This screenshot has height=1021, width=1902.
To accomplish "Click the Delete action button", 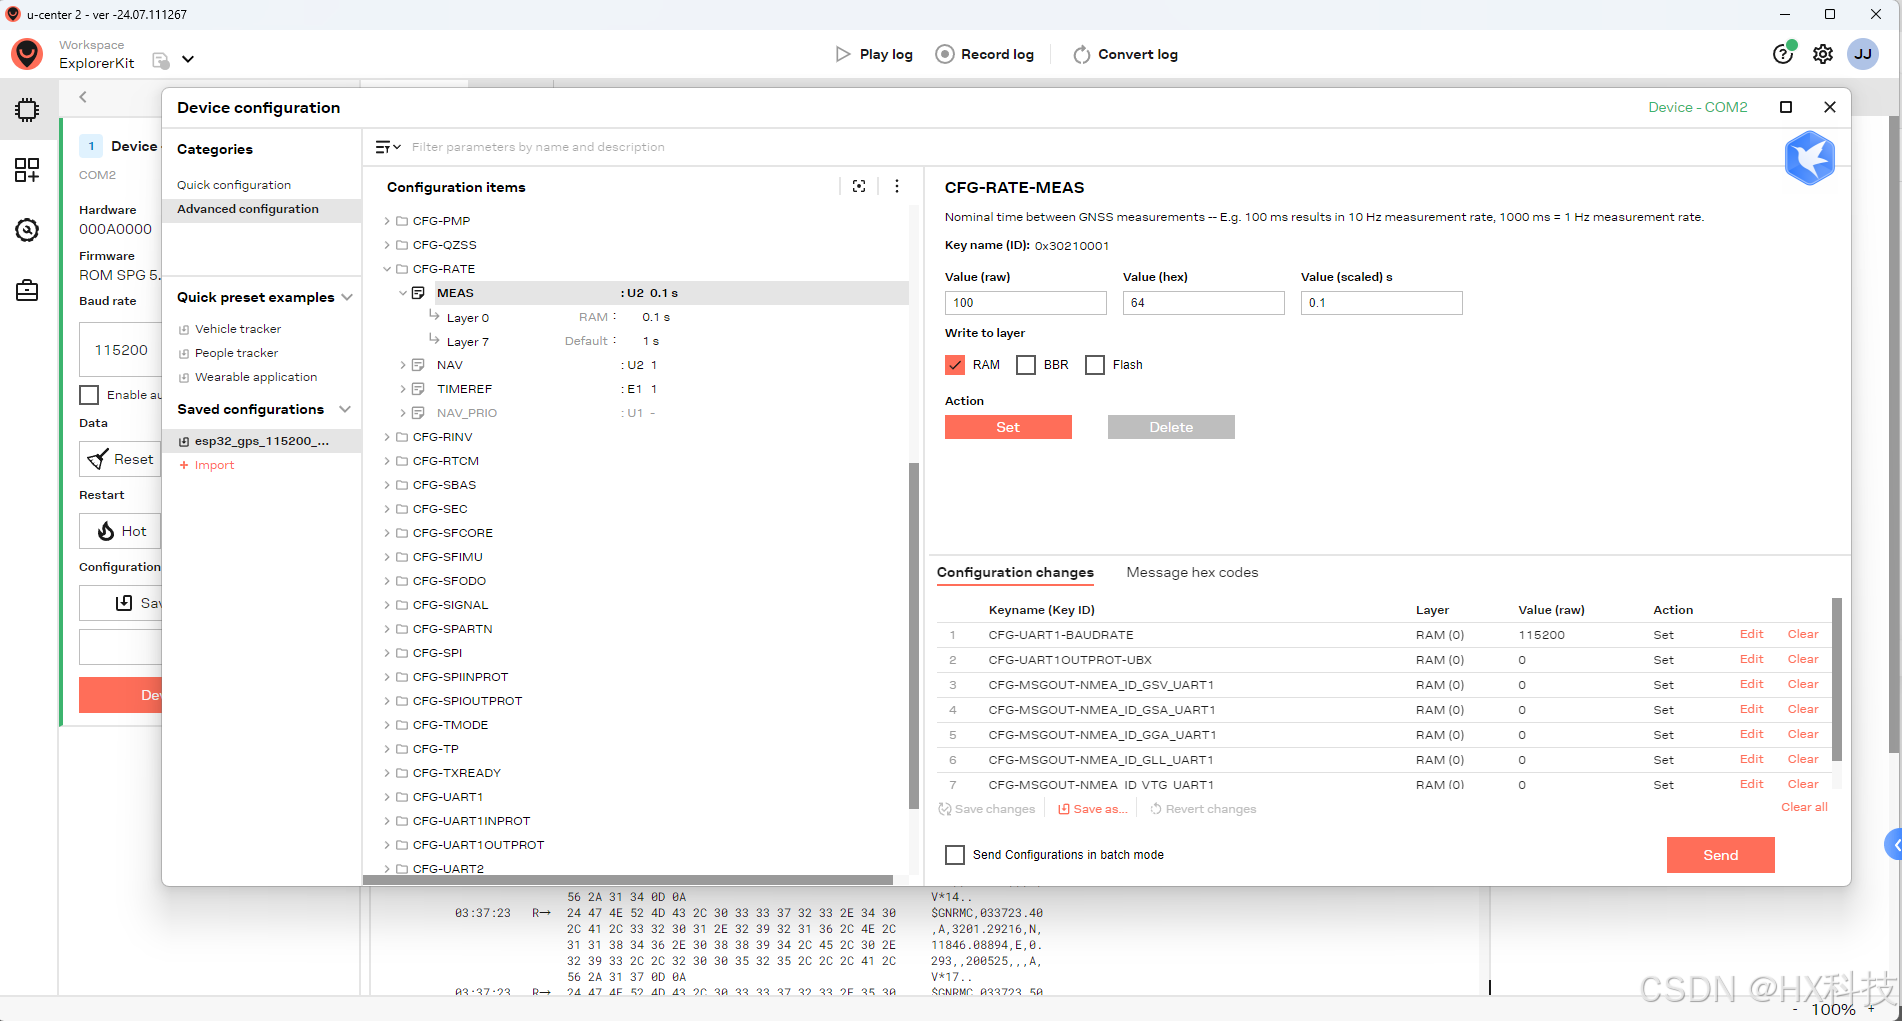I will [1171, 427].
